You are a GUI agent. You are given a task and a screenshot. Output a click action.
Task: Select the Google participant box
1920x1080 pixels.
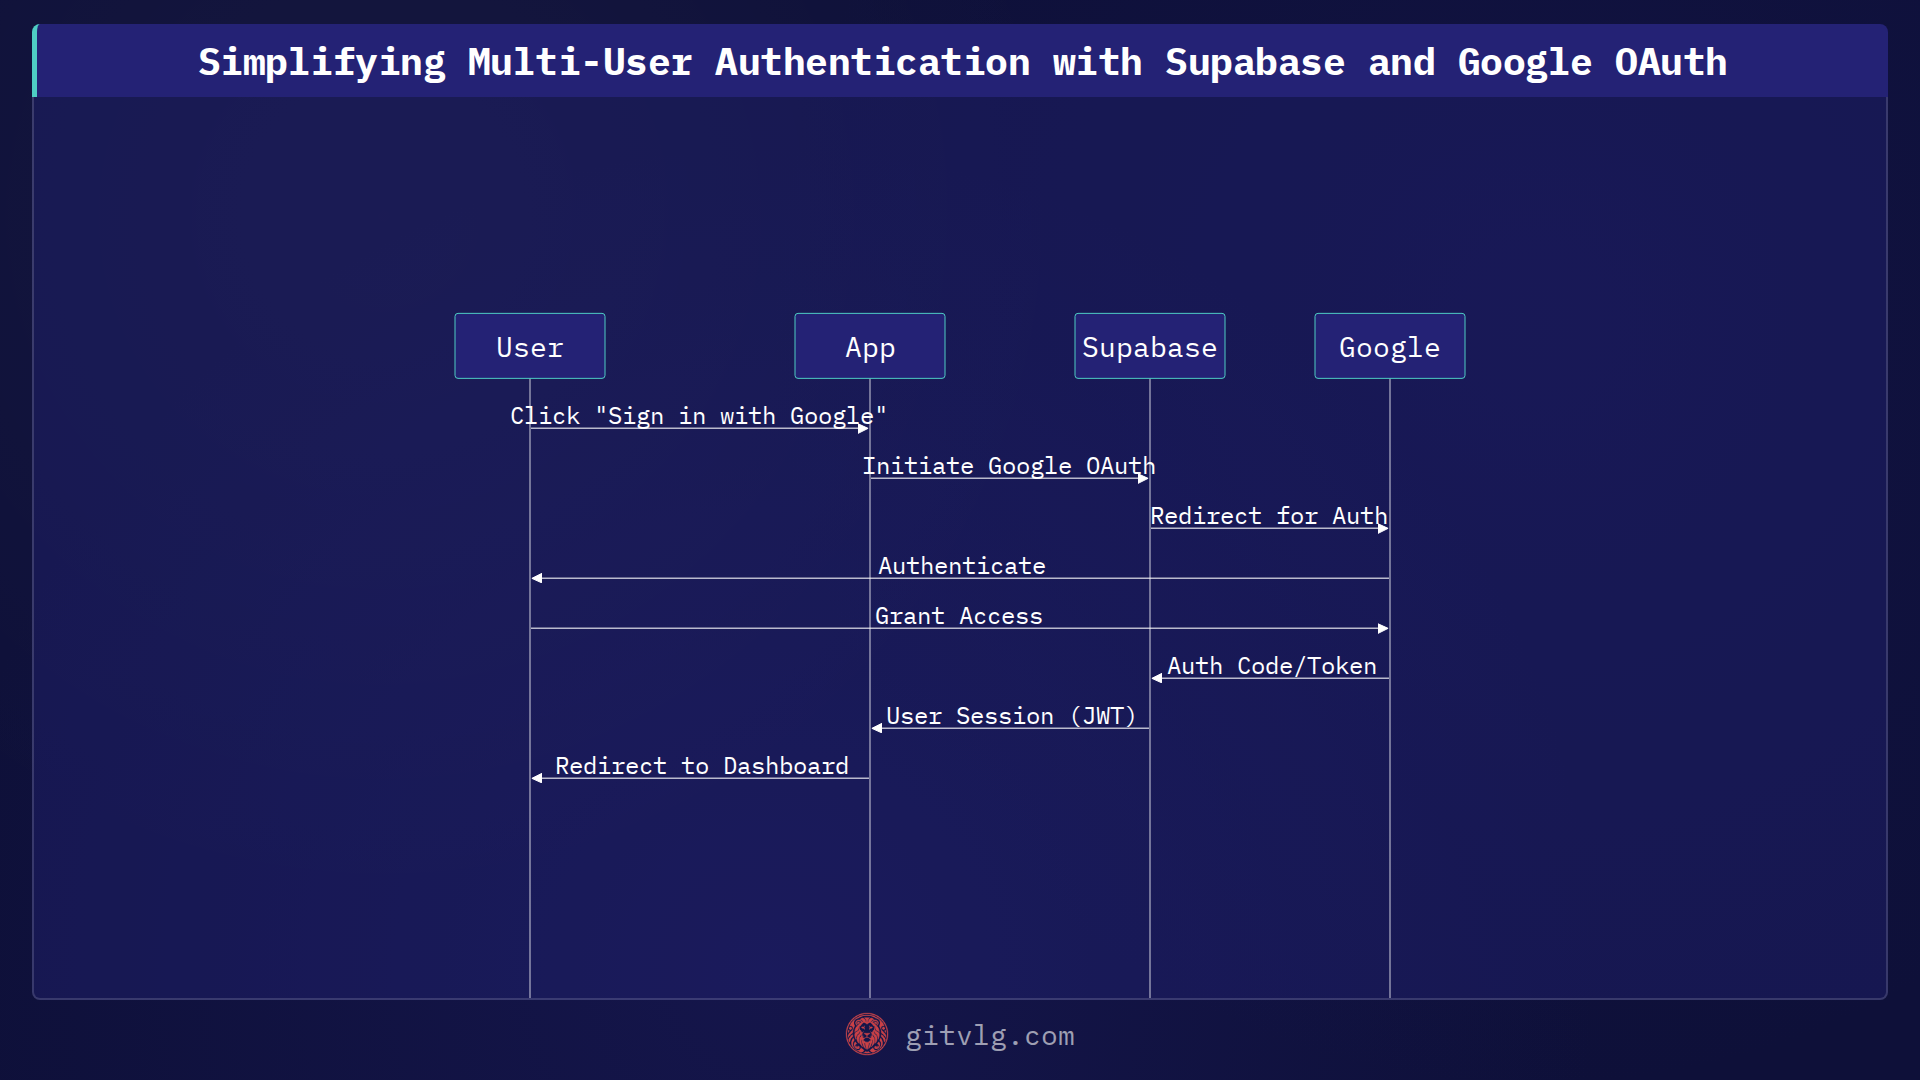coord(1390,346)
